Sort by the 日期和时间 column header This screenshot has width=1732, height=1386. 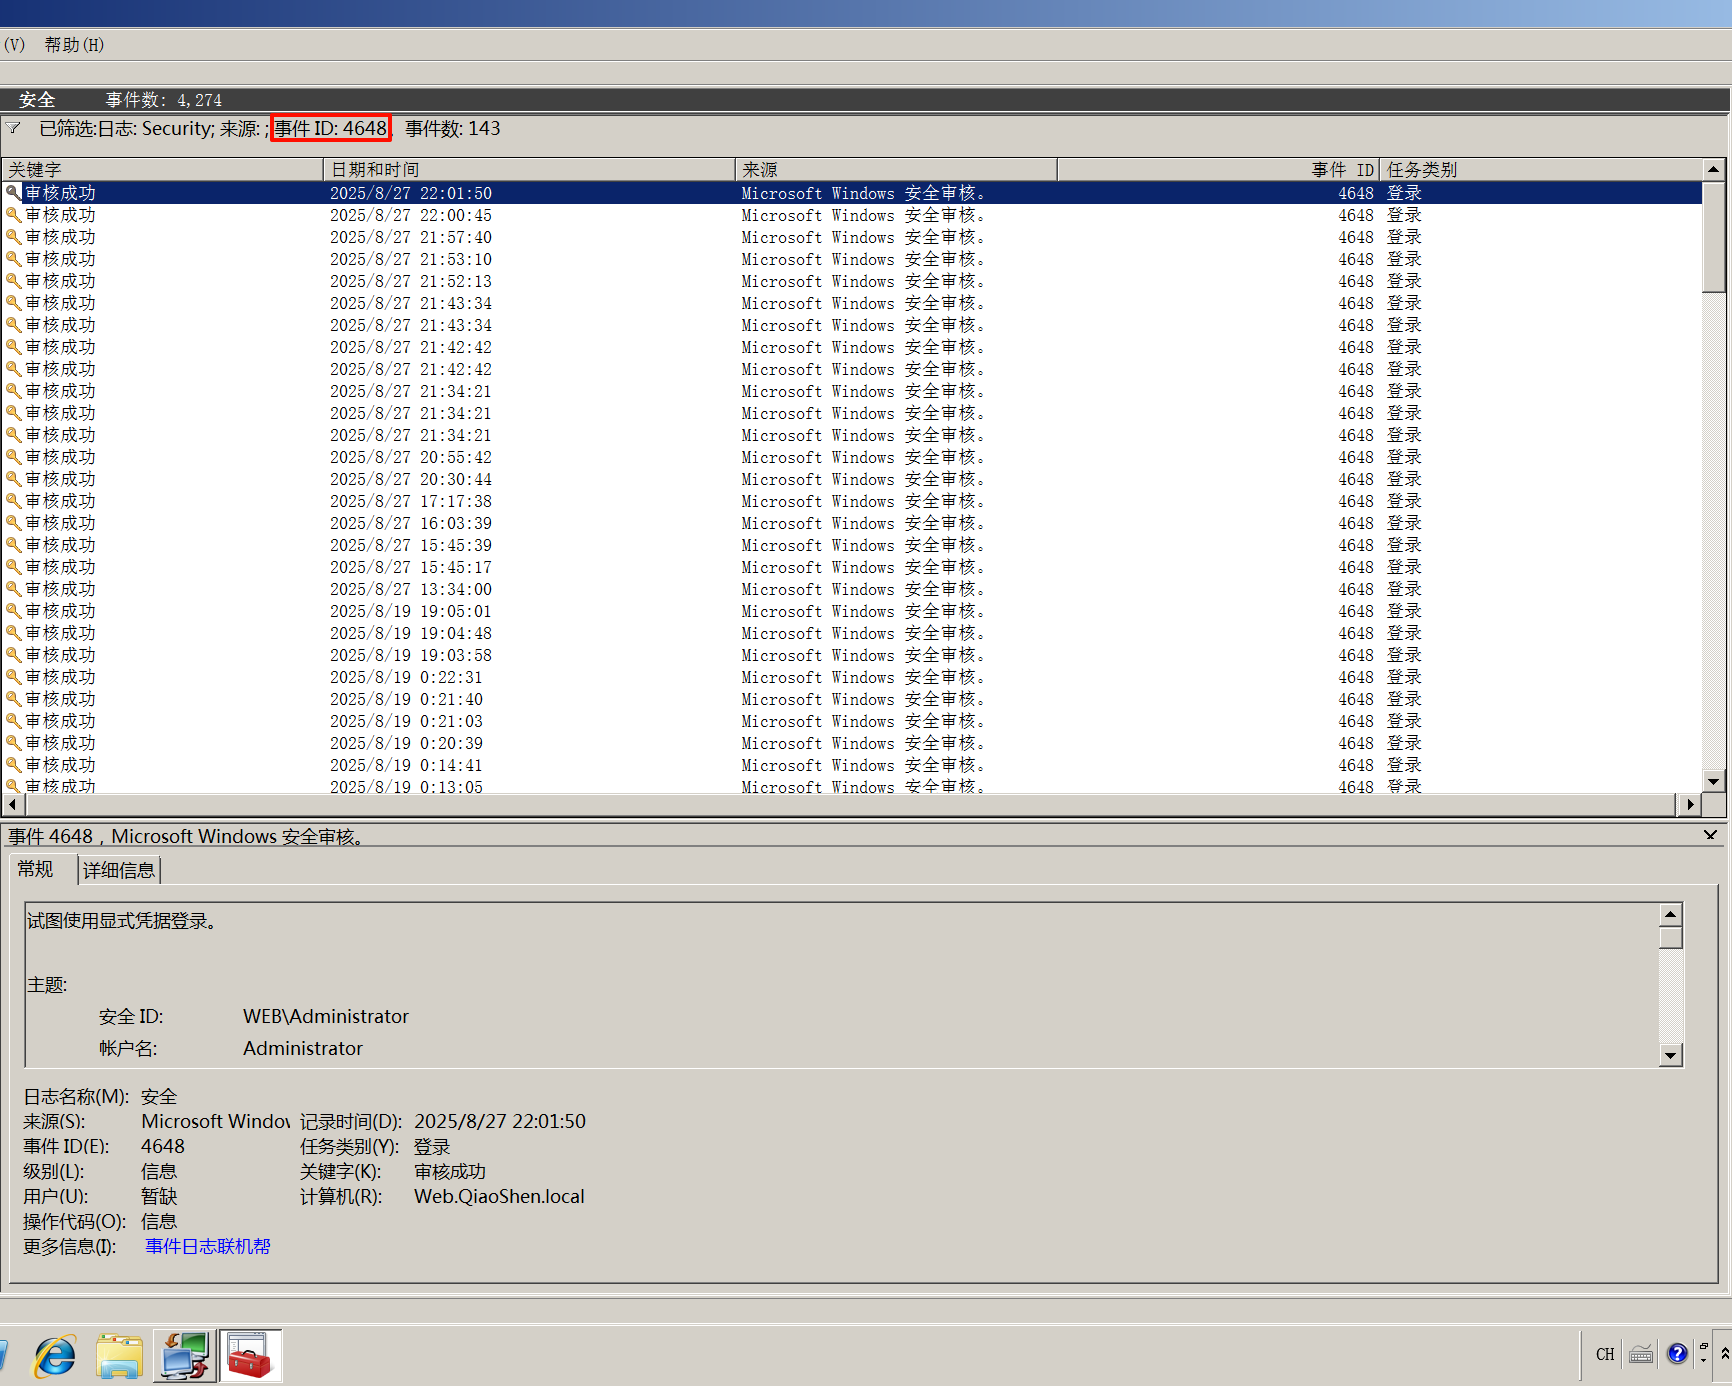pyautogui.click(x=528, y=170)
